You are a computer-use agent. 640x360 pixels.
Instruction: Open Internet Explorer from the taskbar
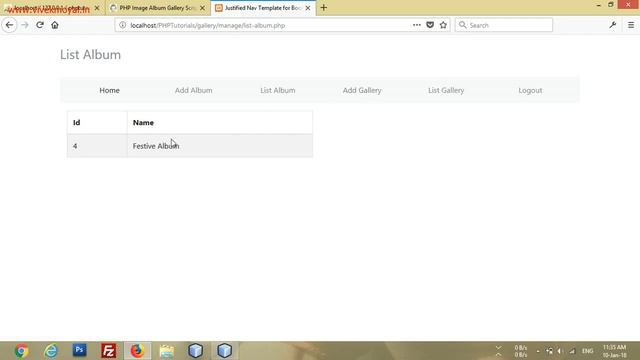[51, 351]
